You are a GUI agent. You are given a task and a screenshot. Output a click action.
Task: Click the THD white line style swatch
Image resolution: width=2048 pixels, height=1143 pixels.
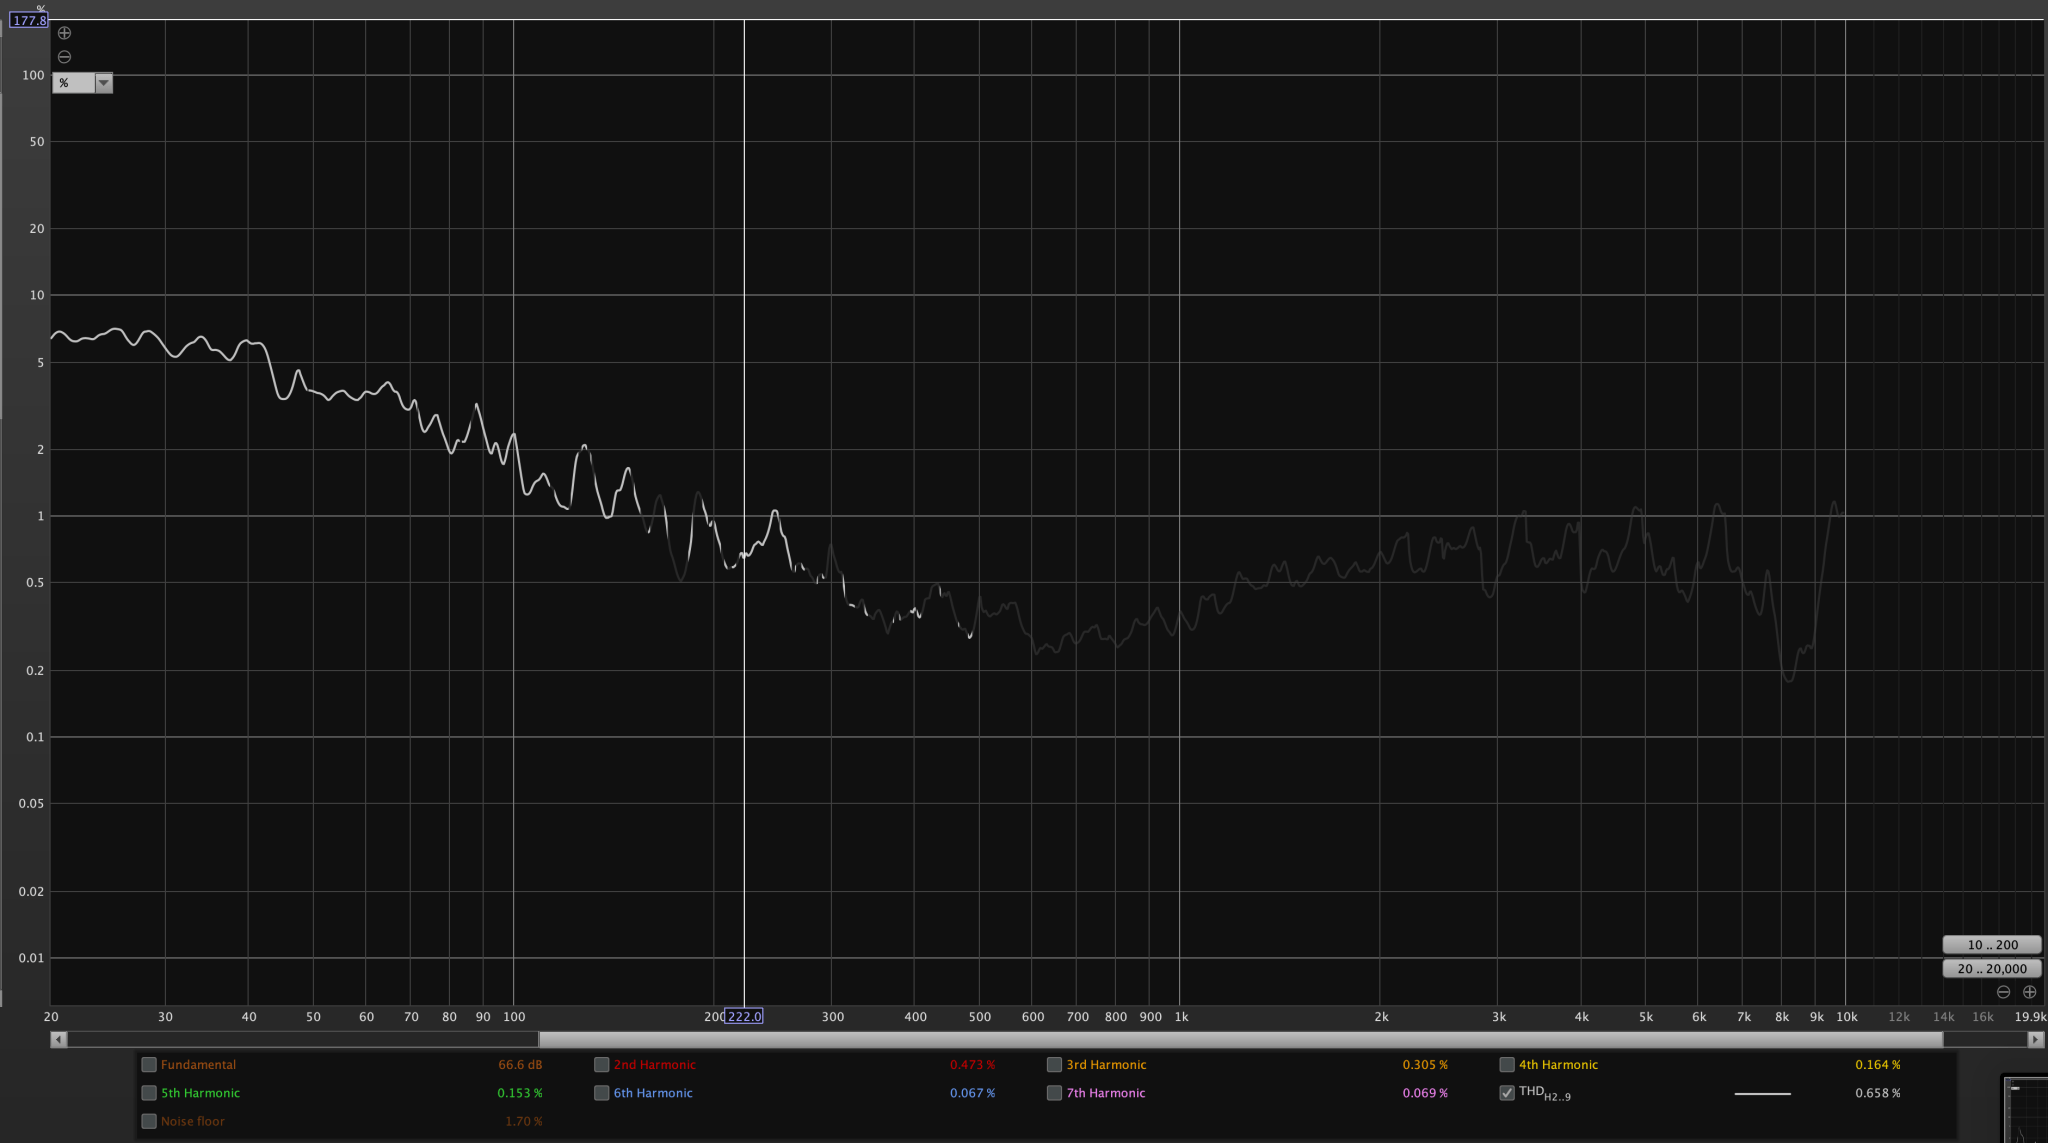pos(1762,1094)
